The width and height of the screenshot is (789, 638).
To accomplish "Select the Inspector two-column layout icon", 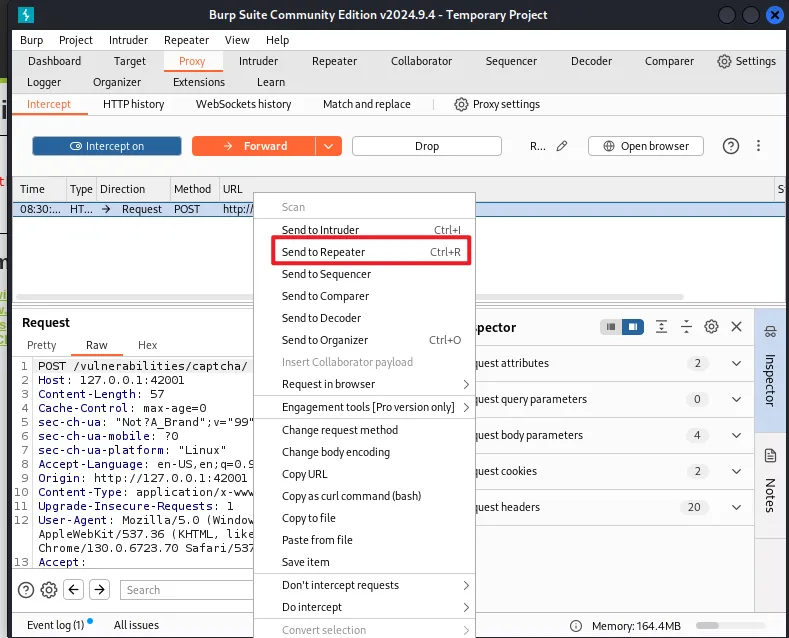I will pyautogui.click(x=633, y=327).
